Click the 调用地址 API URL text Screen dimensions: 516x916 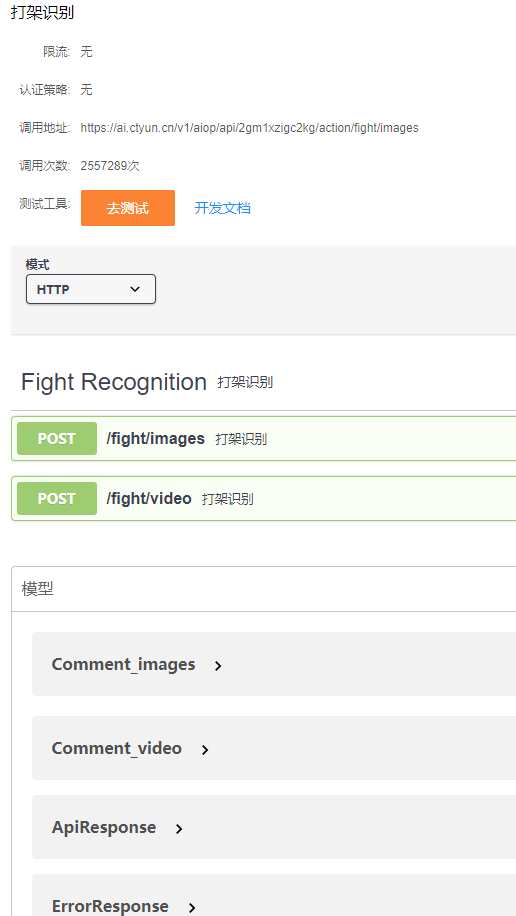point(250,128)
